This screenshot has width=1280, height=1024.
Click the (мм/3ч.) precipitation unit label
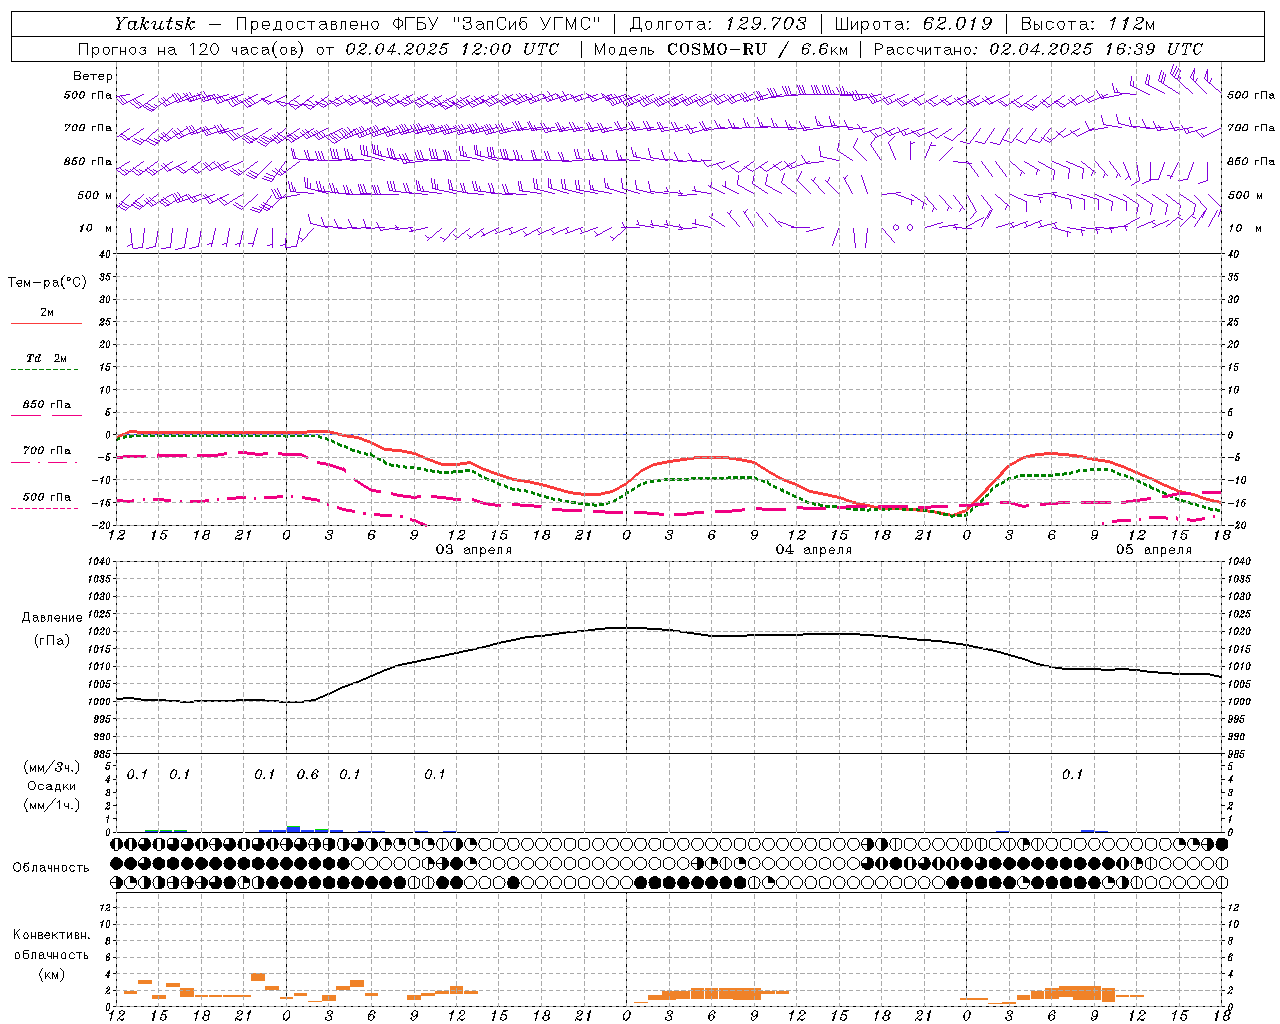point(52,768)
